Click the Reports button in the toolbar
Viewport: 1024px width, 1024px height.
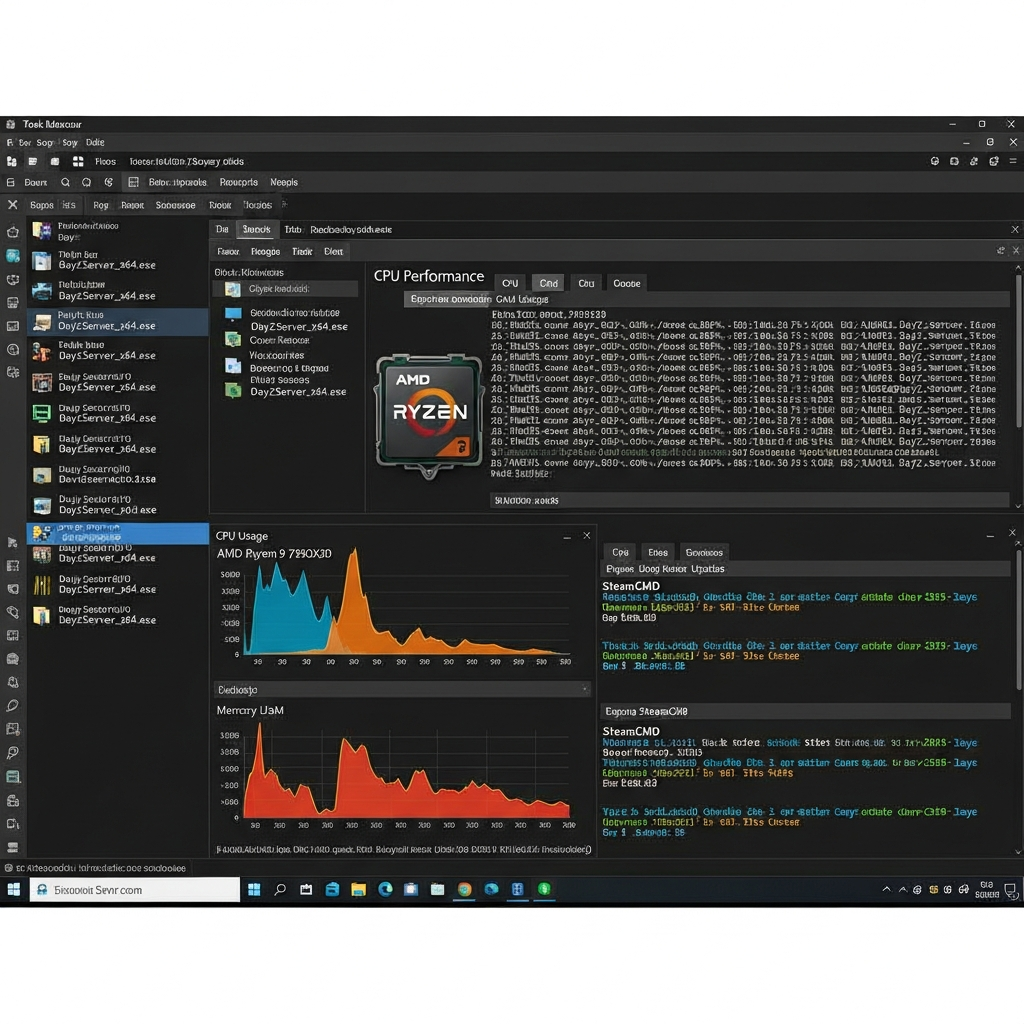pyautogui.click(x=240, y=182)
